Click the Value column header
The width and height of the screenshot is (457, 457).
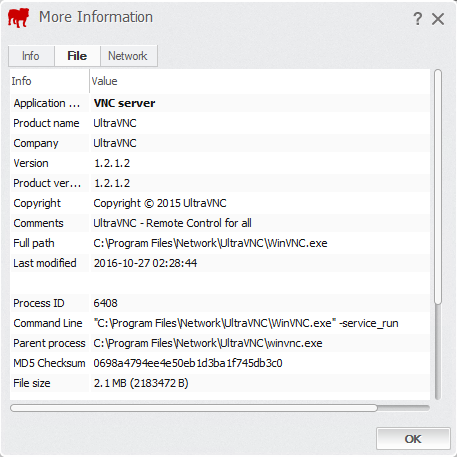[260, 81]
